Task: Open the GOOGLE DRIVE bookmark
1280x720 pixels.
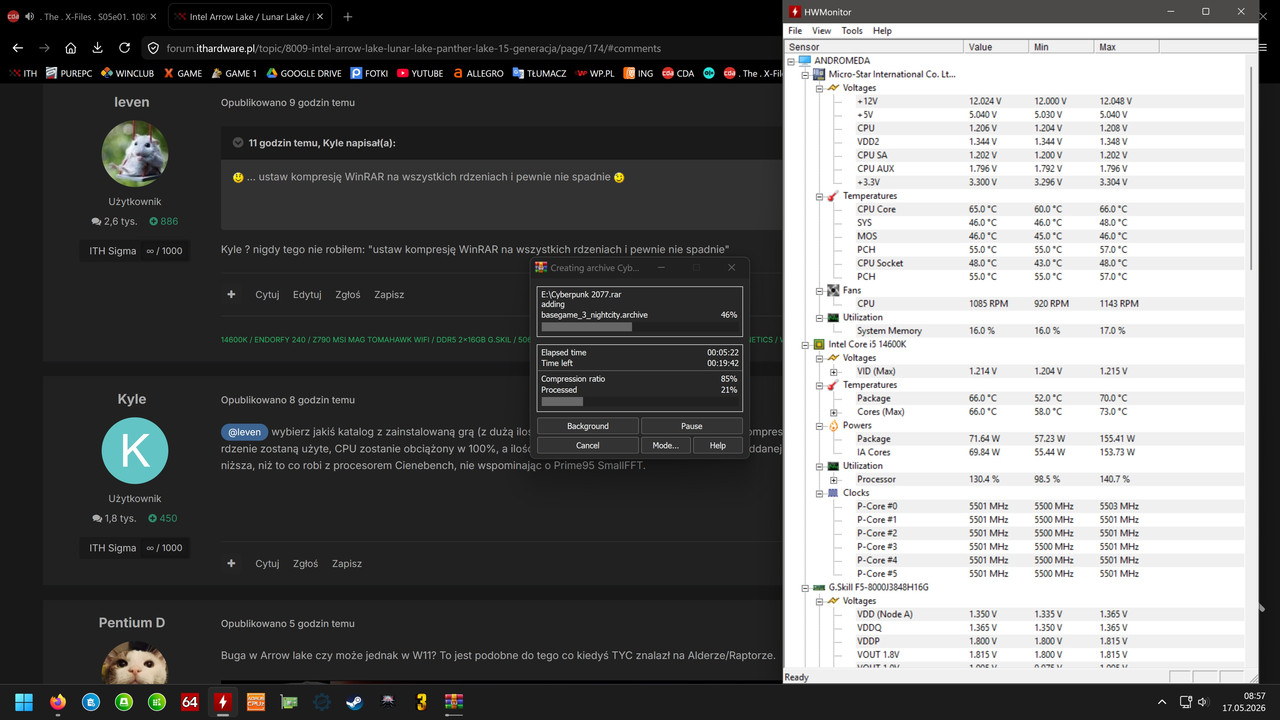Action: click(304, 73)
